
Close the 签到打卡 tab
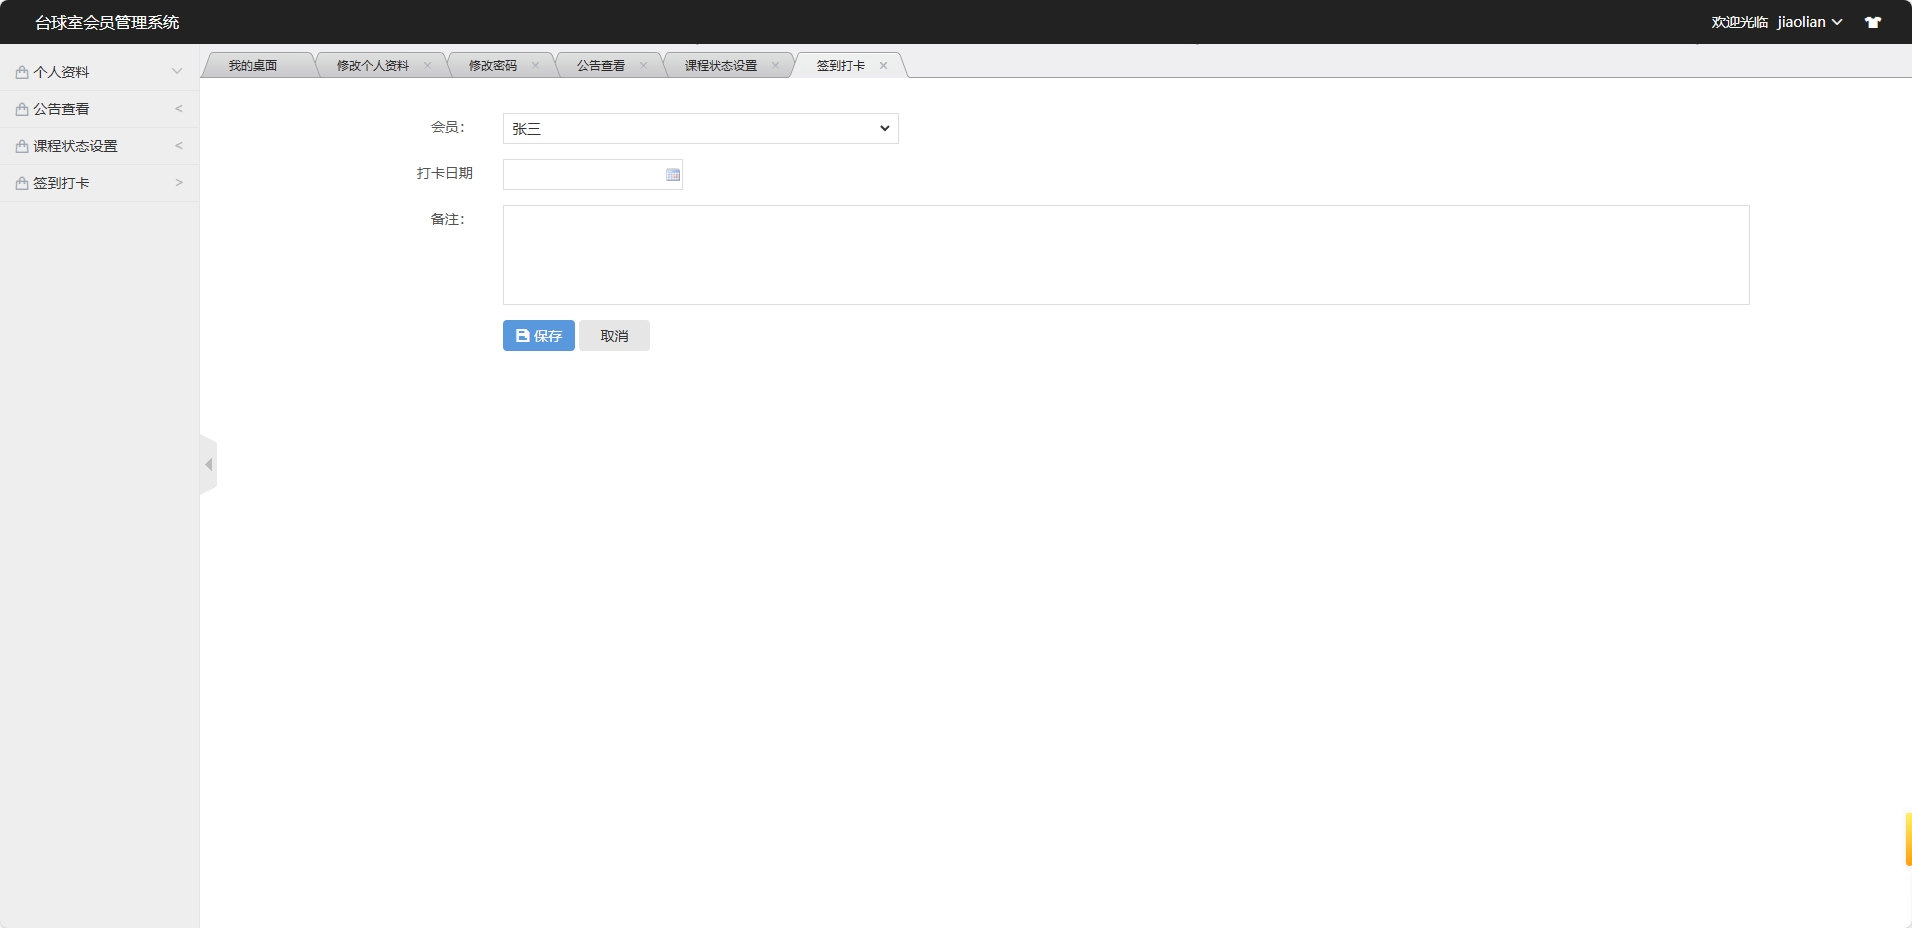coord(883,65)
